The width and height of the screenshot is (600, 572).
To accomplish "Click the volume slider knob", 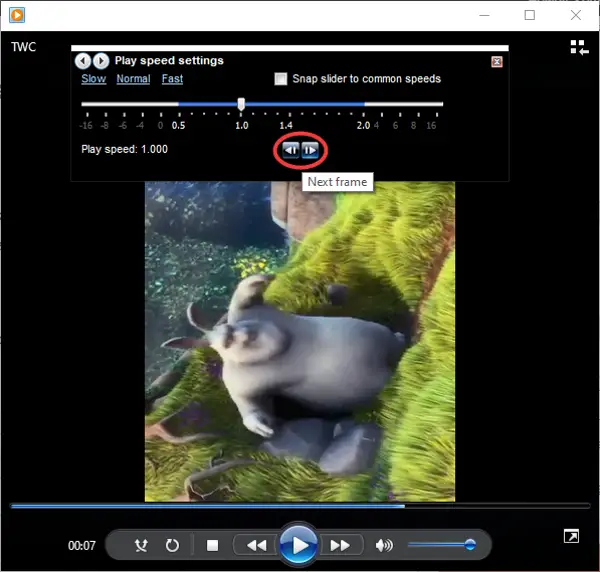I will (x=470, y=544).
